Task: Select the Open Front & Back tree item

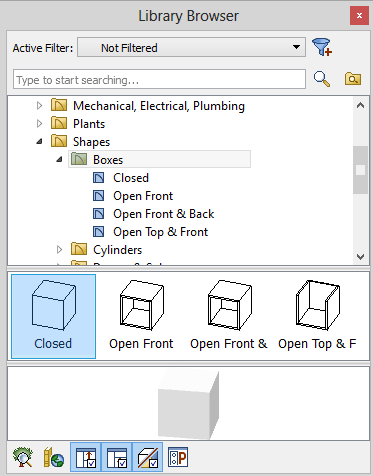Action: [x=163, y=214]
